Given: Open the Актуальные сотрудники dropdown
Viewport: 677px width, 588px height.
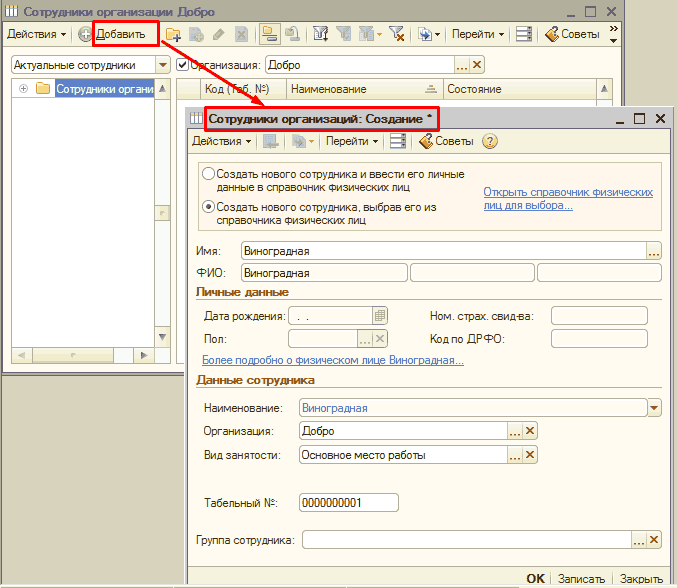Looking at the screenshot, I should (162, 65).
